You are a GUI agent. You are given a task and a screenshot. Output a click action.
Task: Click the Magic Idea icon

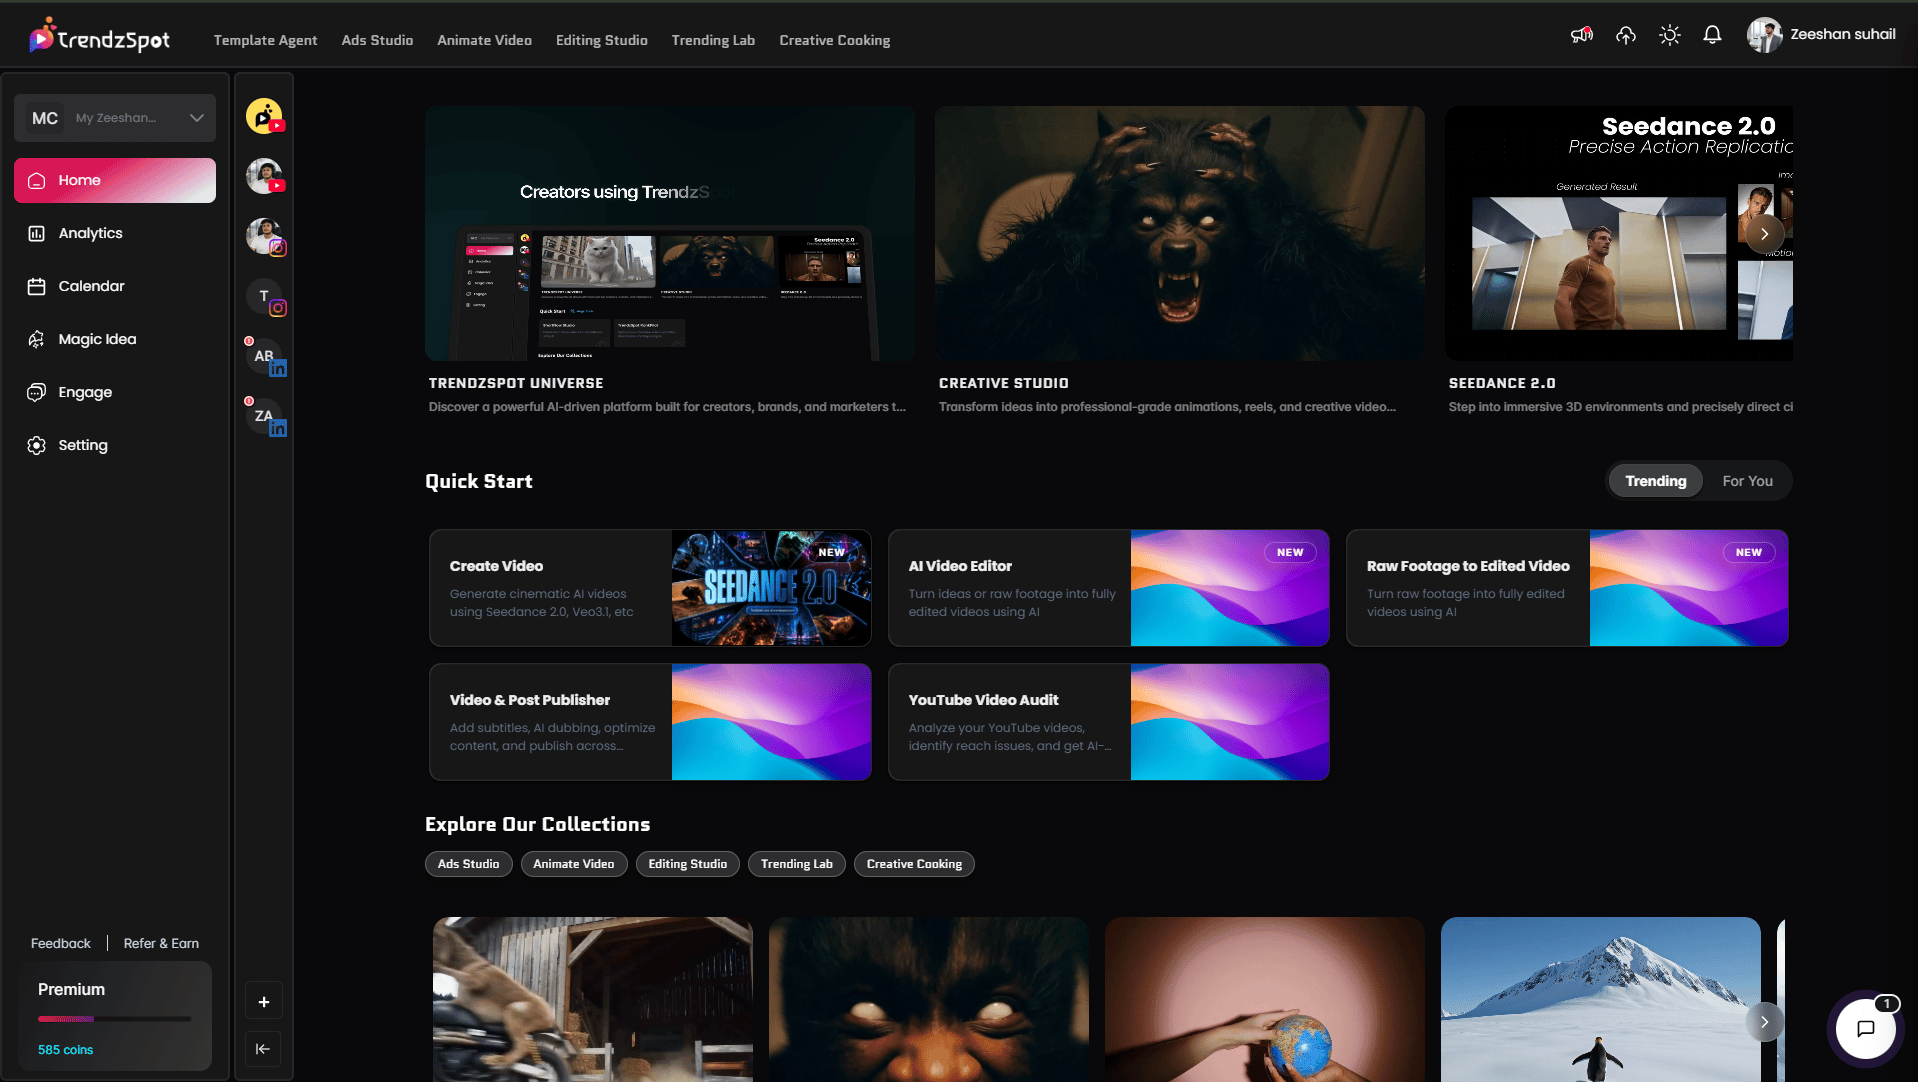pos(36,339)
